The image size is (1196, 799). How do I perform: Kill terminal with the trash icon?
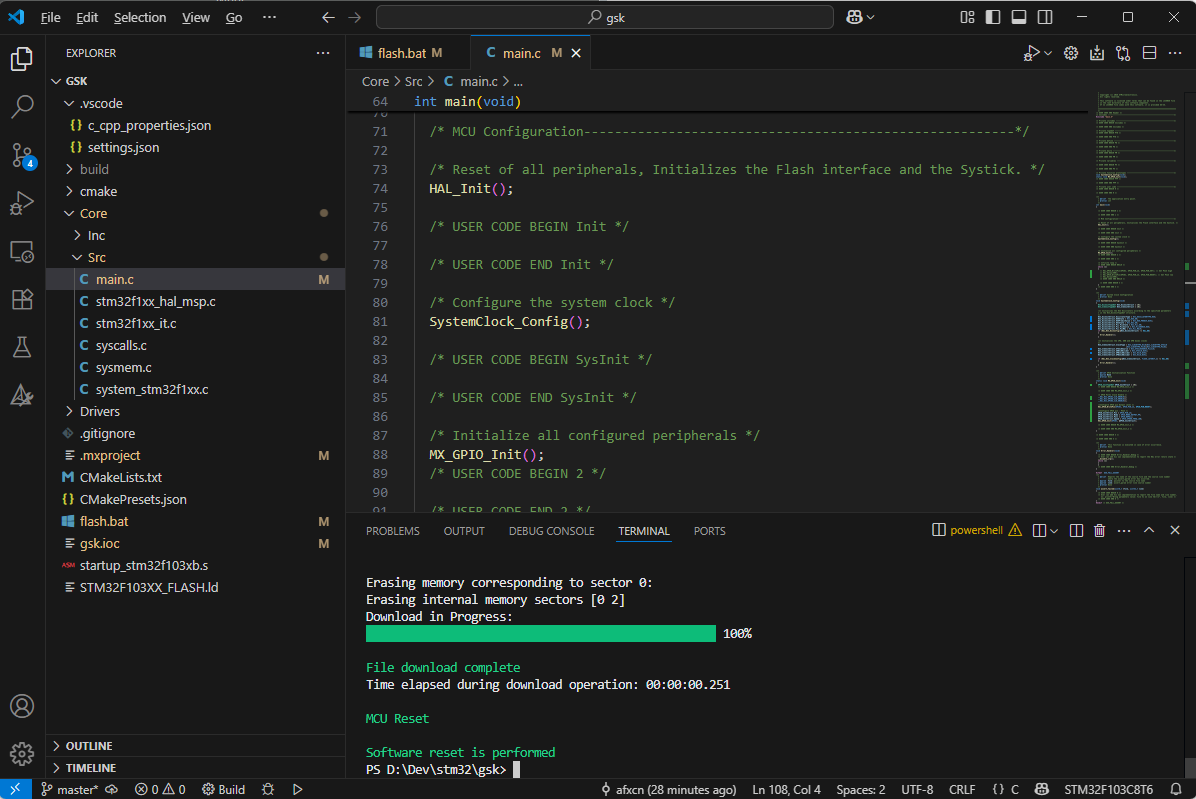[1099, 531]
